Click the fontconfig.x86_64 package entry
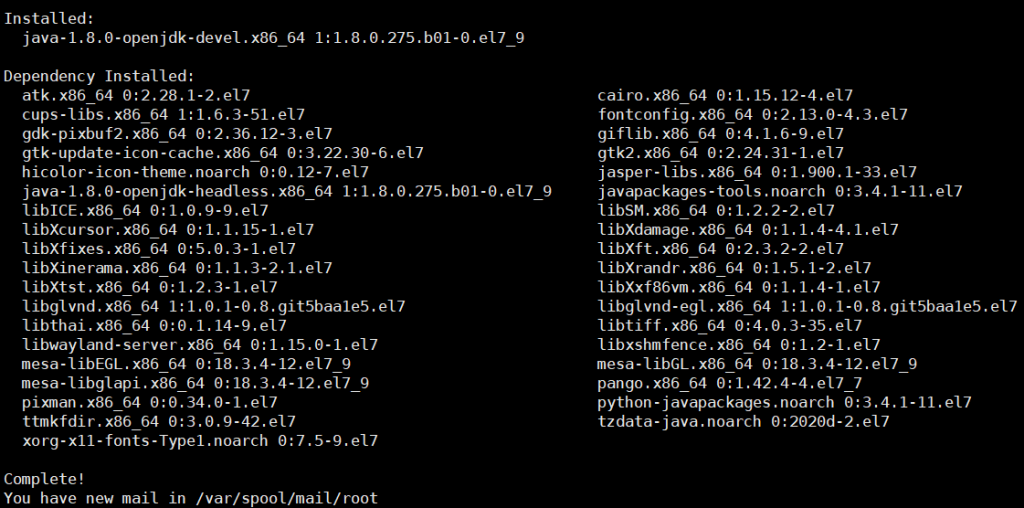The width and height of the screenshot is (1024, 508). tap(752, 114)
